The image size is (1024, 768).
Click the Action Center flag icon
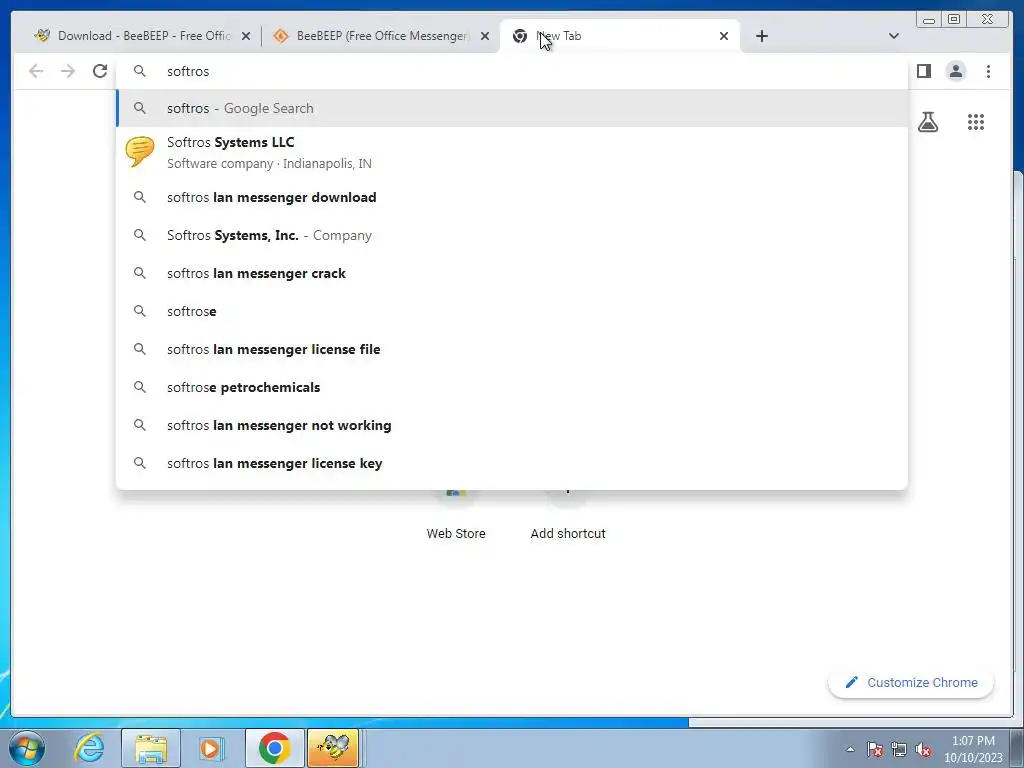click(875, 749)
